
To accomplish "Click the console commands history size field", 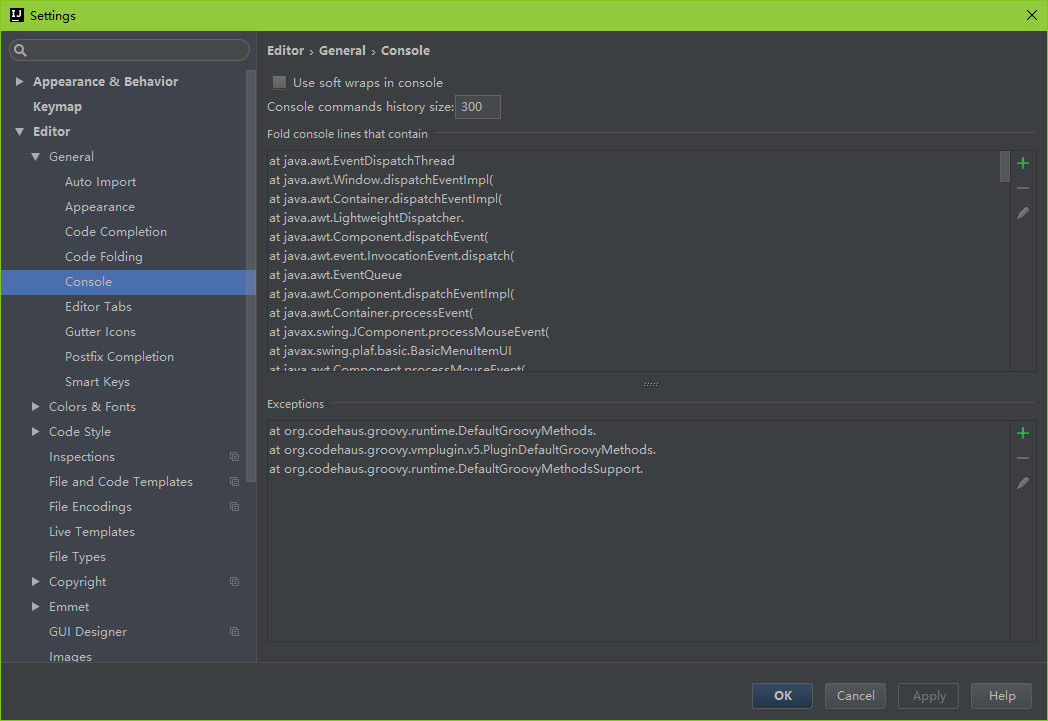I will [478, 107].
